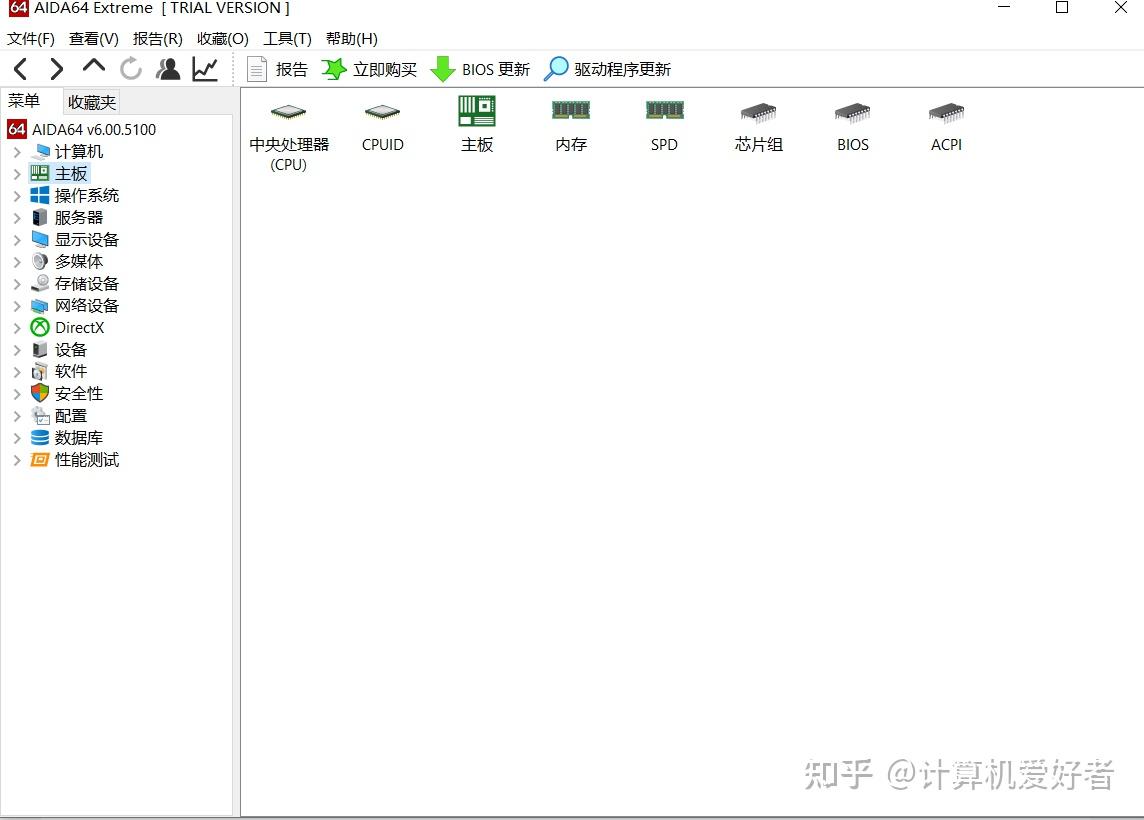
Task: Select 数据库 in the tree
Action: [67, 438]
